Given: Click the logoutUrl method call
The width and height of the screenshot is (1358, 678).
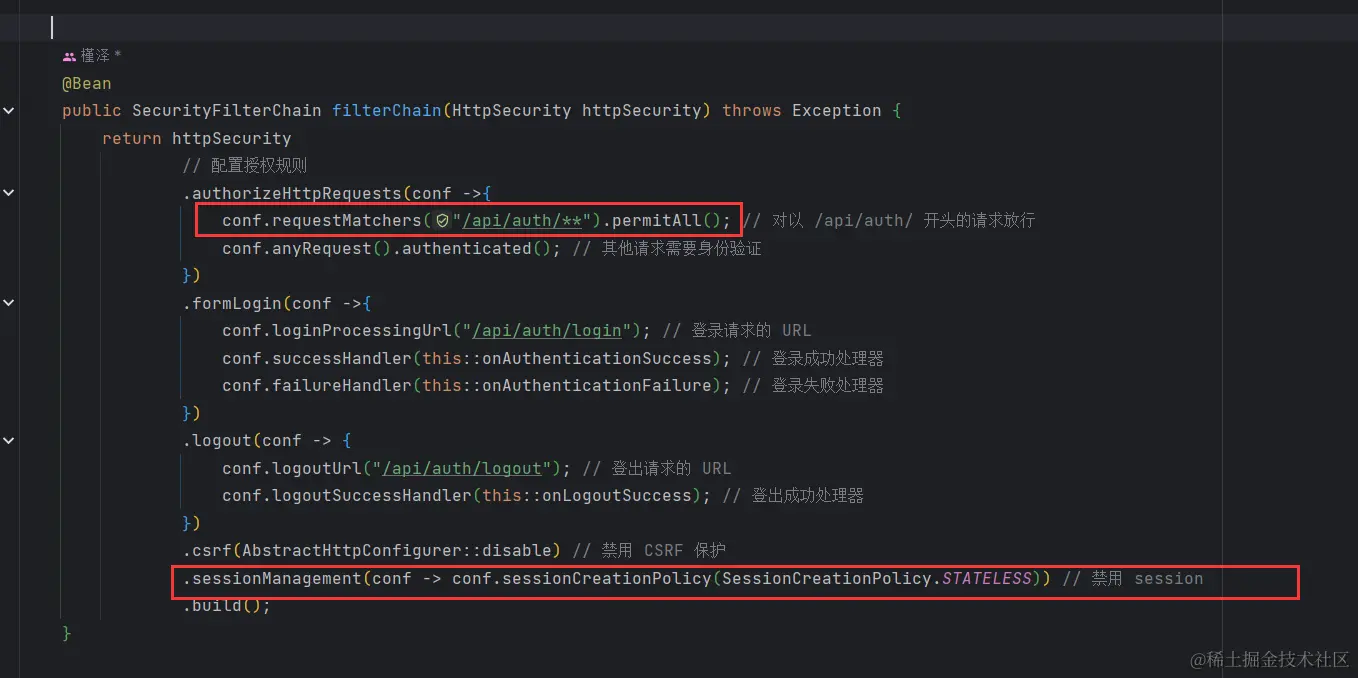Looking at the screenshot, I should point(317,468).
